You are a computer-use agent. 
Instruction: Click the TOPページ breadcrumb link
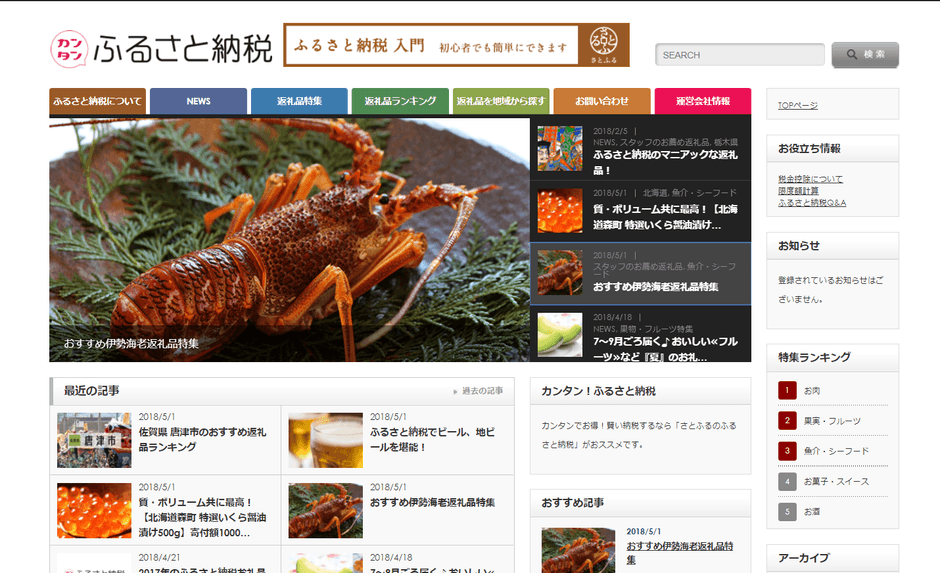pos(798,105)
